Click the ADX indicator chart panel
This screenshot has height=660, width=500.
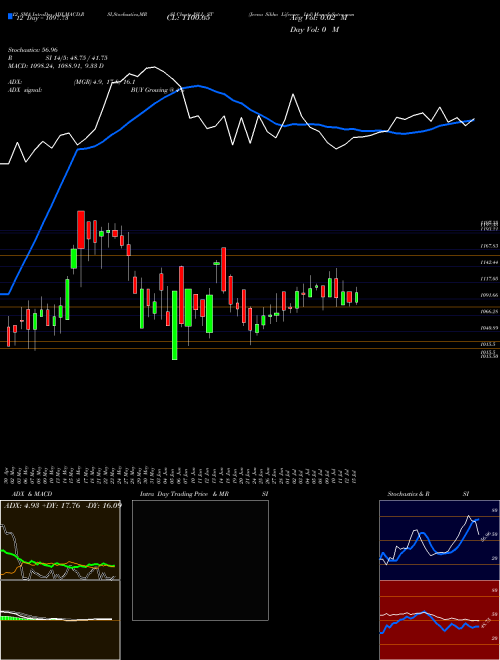(60, 540)
